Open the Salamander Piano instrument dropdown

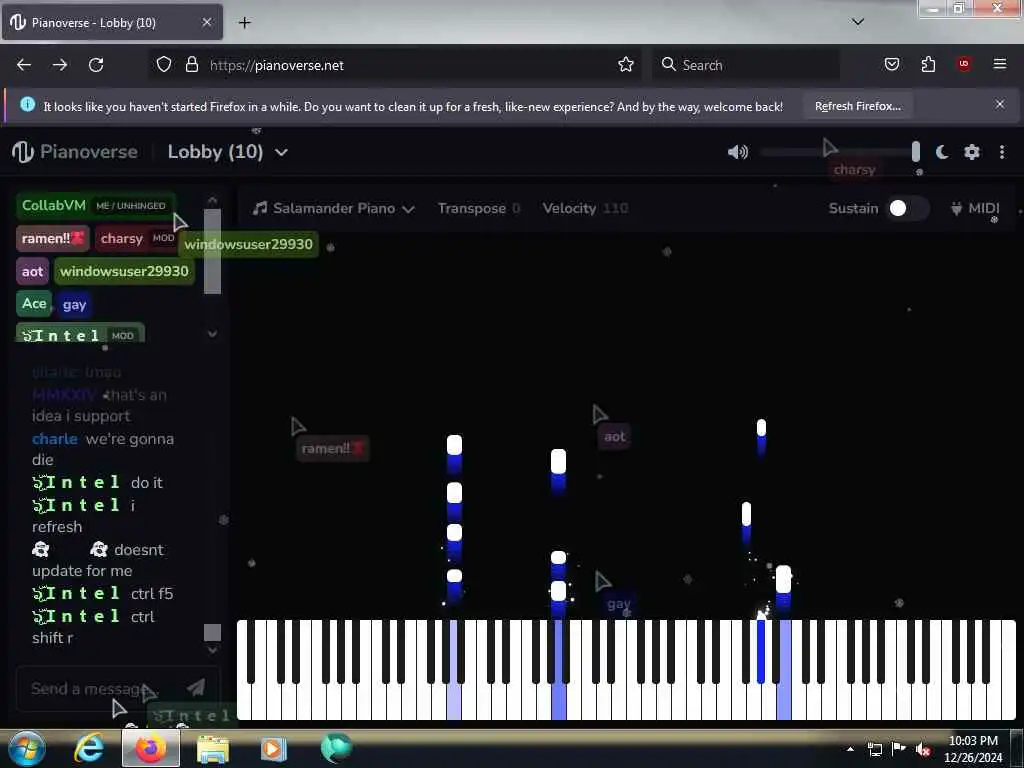(334, 208)
